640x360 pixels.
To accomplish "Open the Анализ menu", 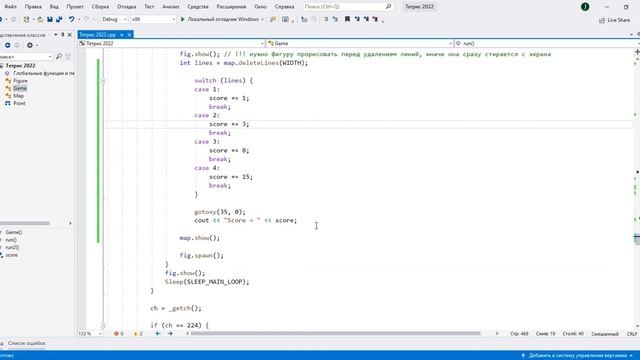I will pos(171,7).
